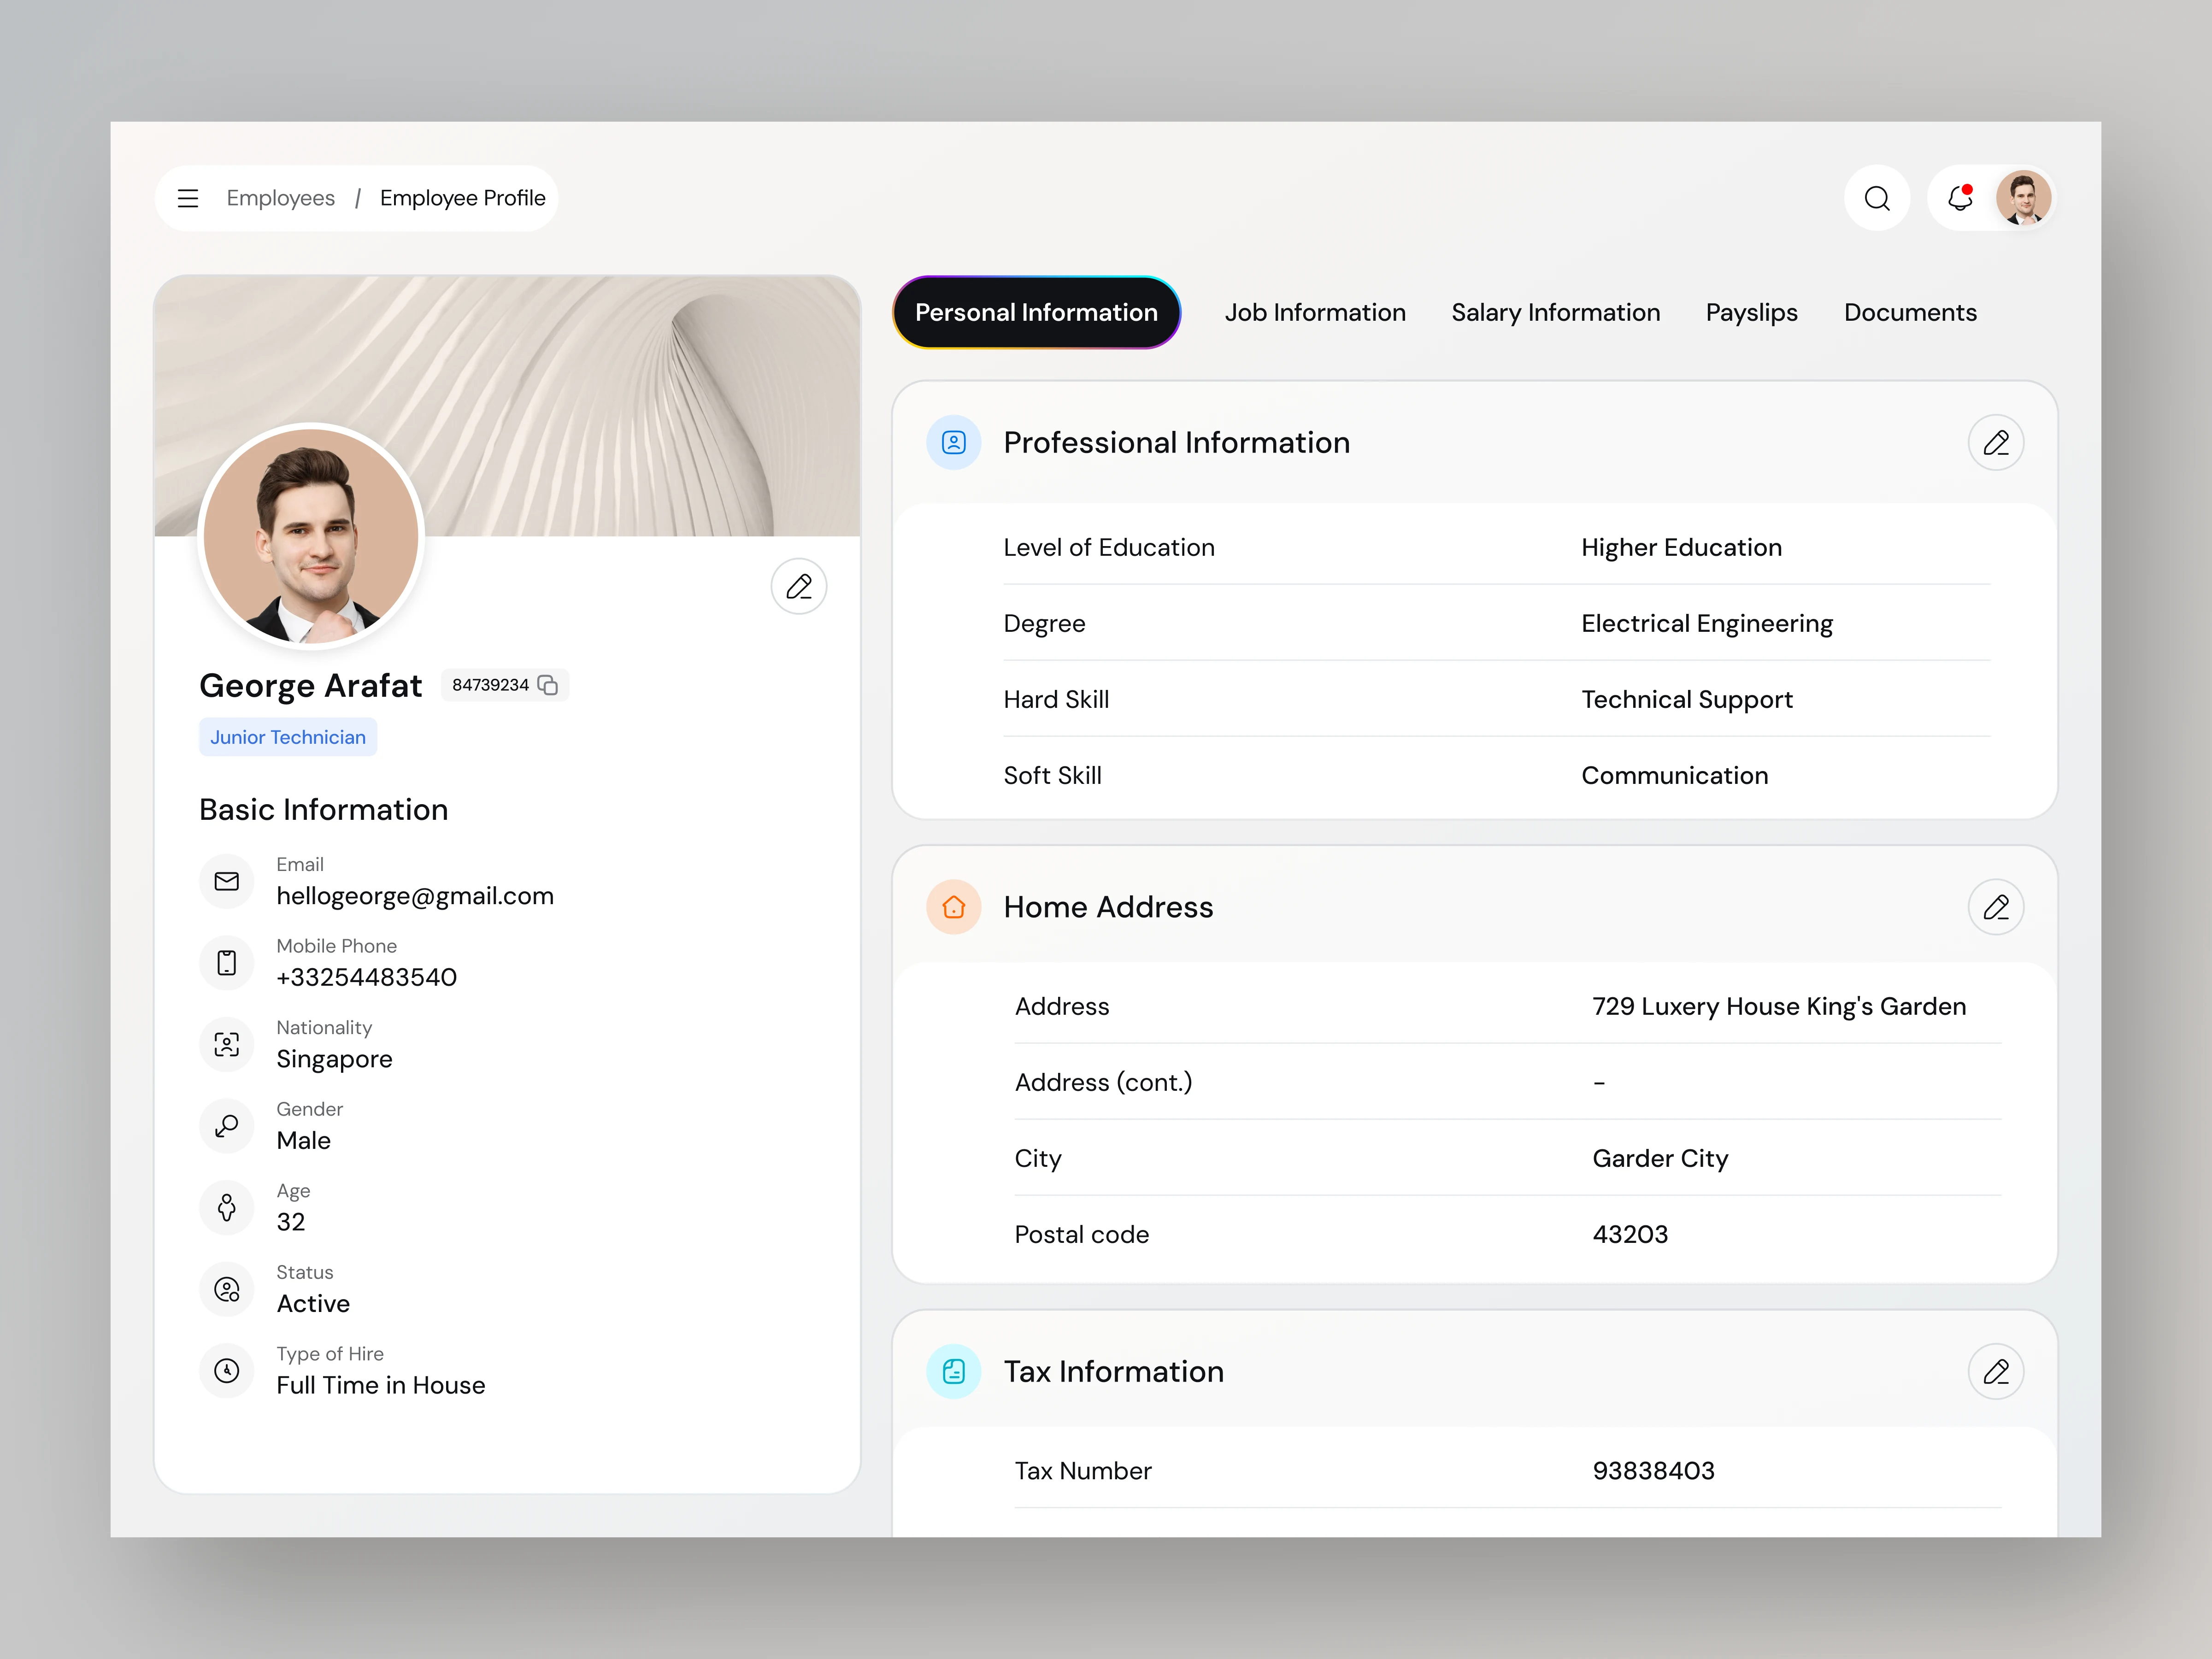Click the Soft Skill label

click(1052, 775)
